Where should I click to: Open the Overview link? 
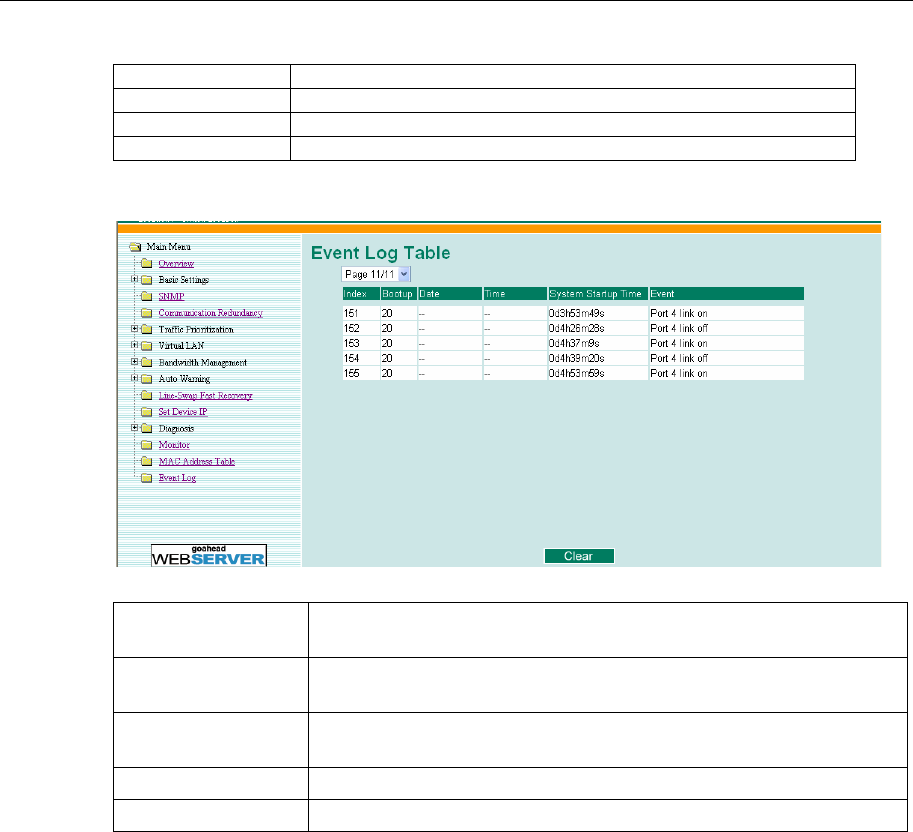point(176,264)
